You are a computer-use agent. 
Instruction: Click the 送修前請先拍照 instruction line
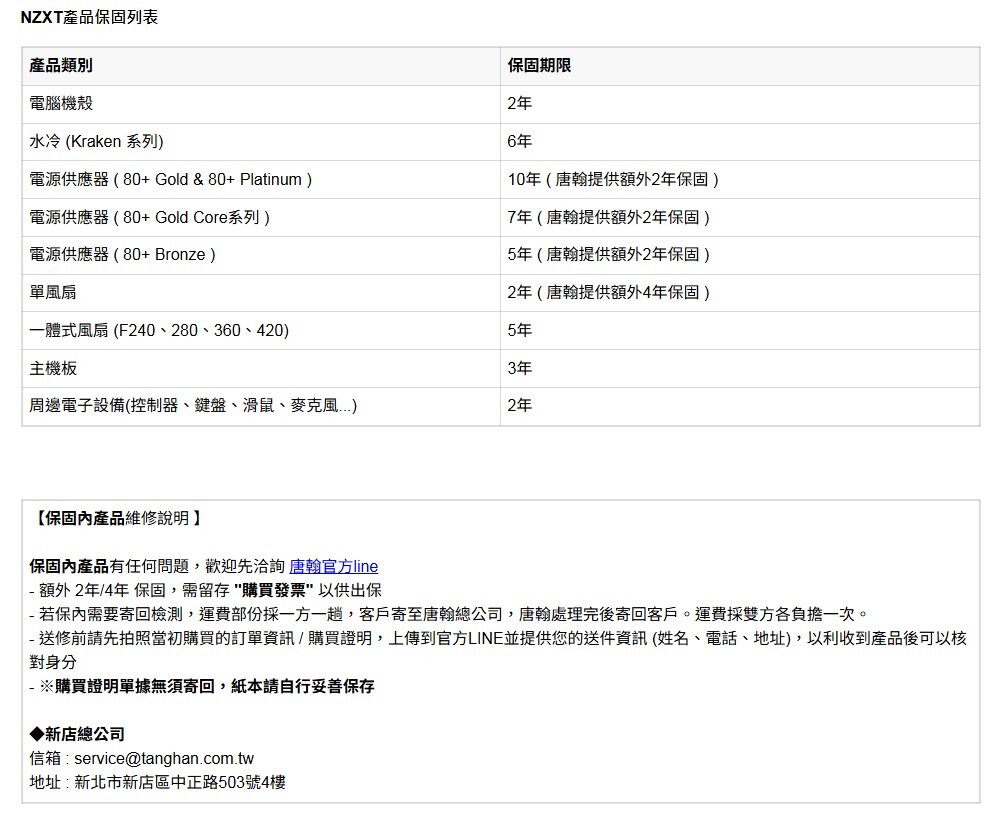click(498, 650)
